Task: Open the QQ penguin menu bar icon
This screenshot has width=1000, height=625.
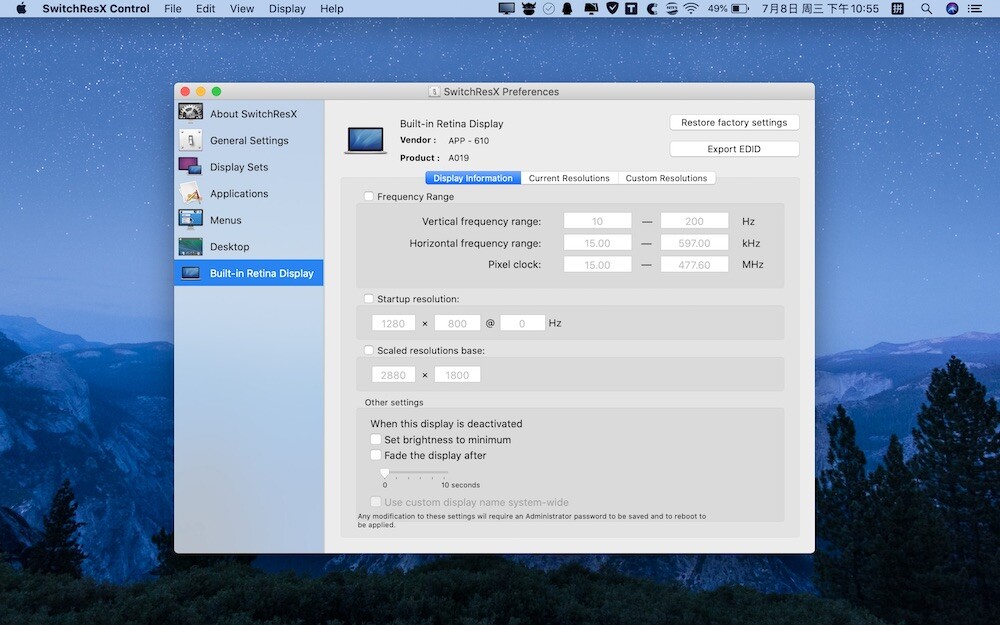Action: click(567, 8)
